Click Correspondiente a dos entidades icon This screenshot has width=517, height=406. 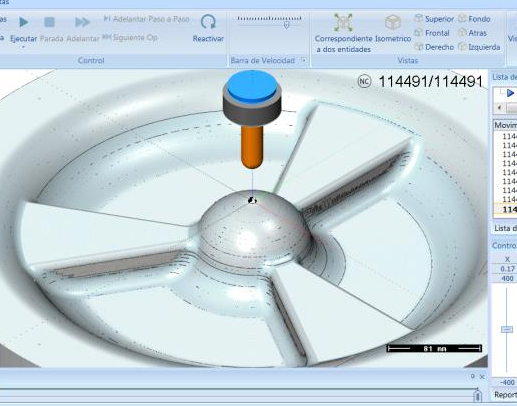[343, 22]
